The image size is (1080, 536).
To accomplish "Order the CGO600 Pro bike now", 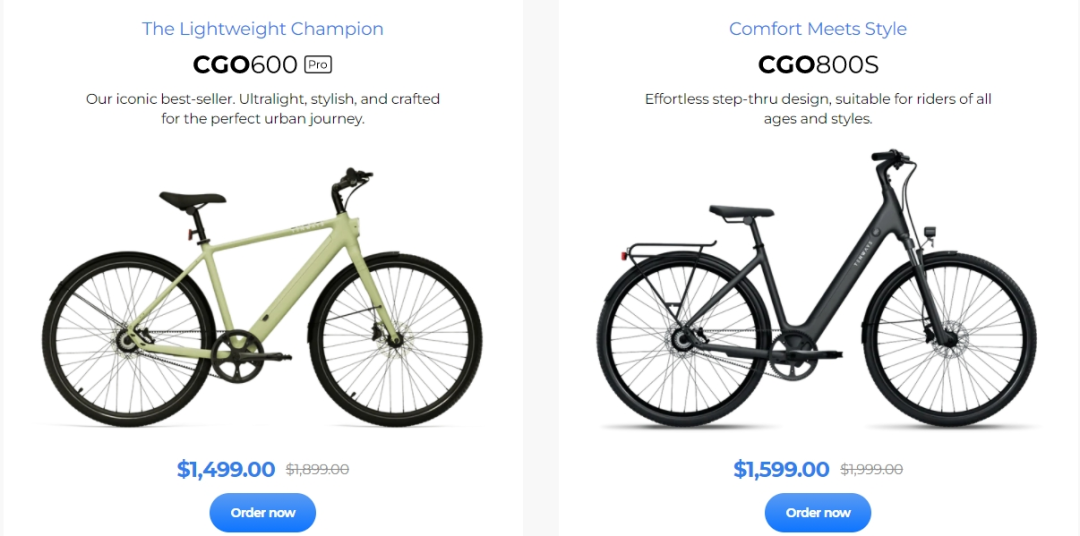I will (x=262, y=513).
